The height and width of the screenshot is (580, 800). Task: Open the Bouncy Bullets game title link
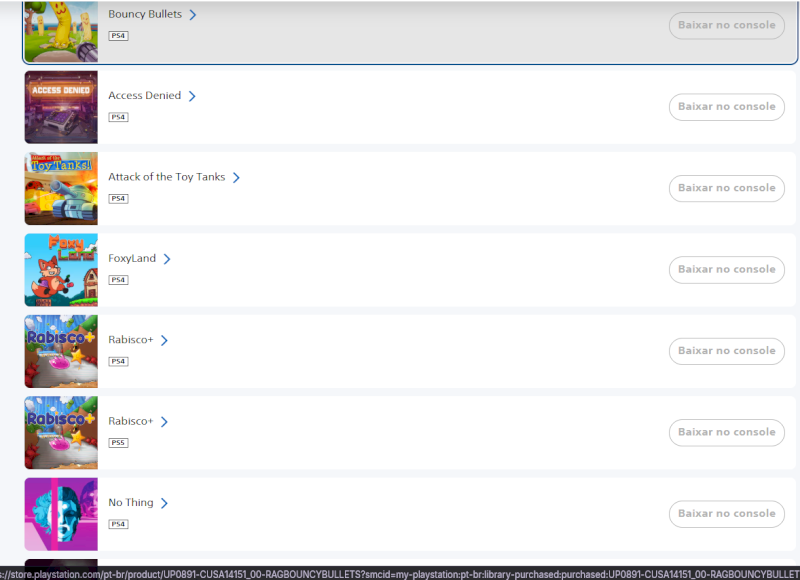[x=145, y=14]
